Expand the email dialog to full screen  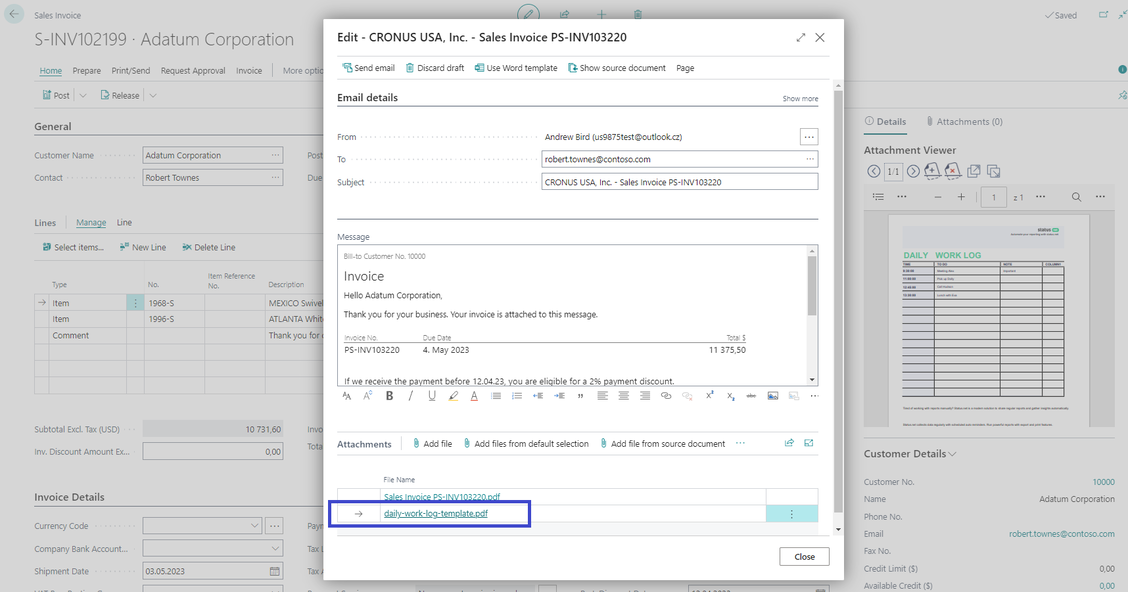pos(800,37)
